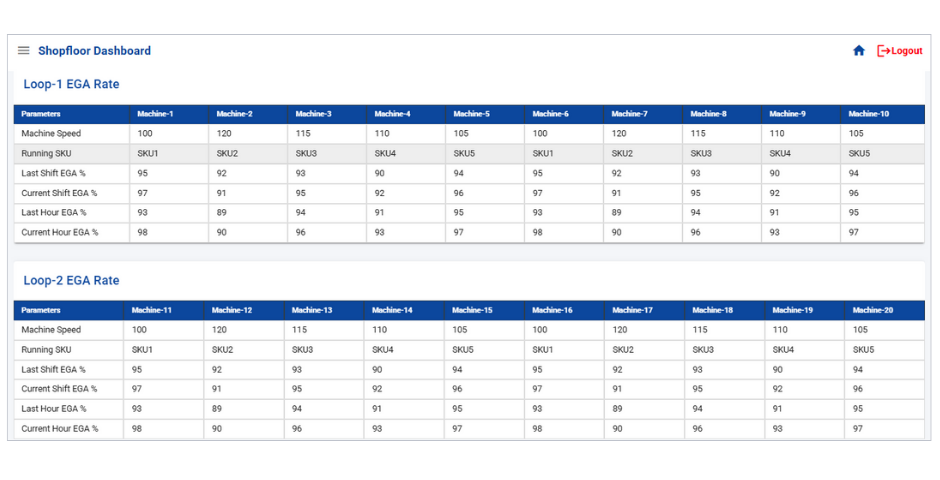This screenshot has height=480, width=940.
Task: Click the SKU5 cell under Machine-10
Action: point(859,153)
